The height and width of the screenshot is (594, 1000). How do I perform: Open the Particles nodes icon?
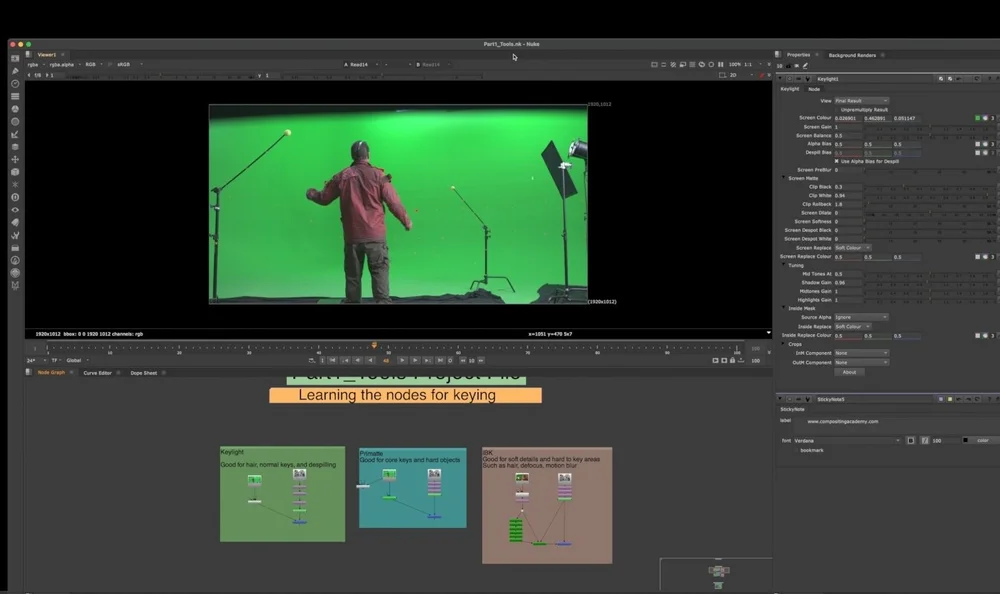click(15, 184)
